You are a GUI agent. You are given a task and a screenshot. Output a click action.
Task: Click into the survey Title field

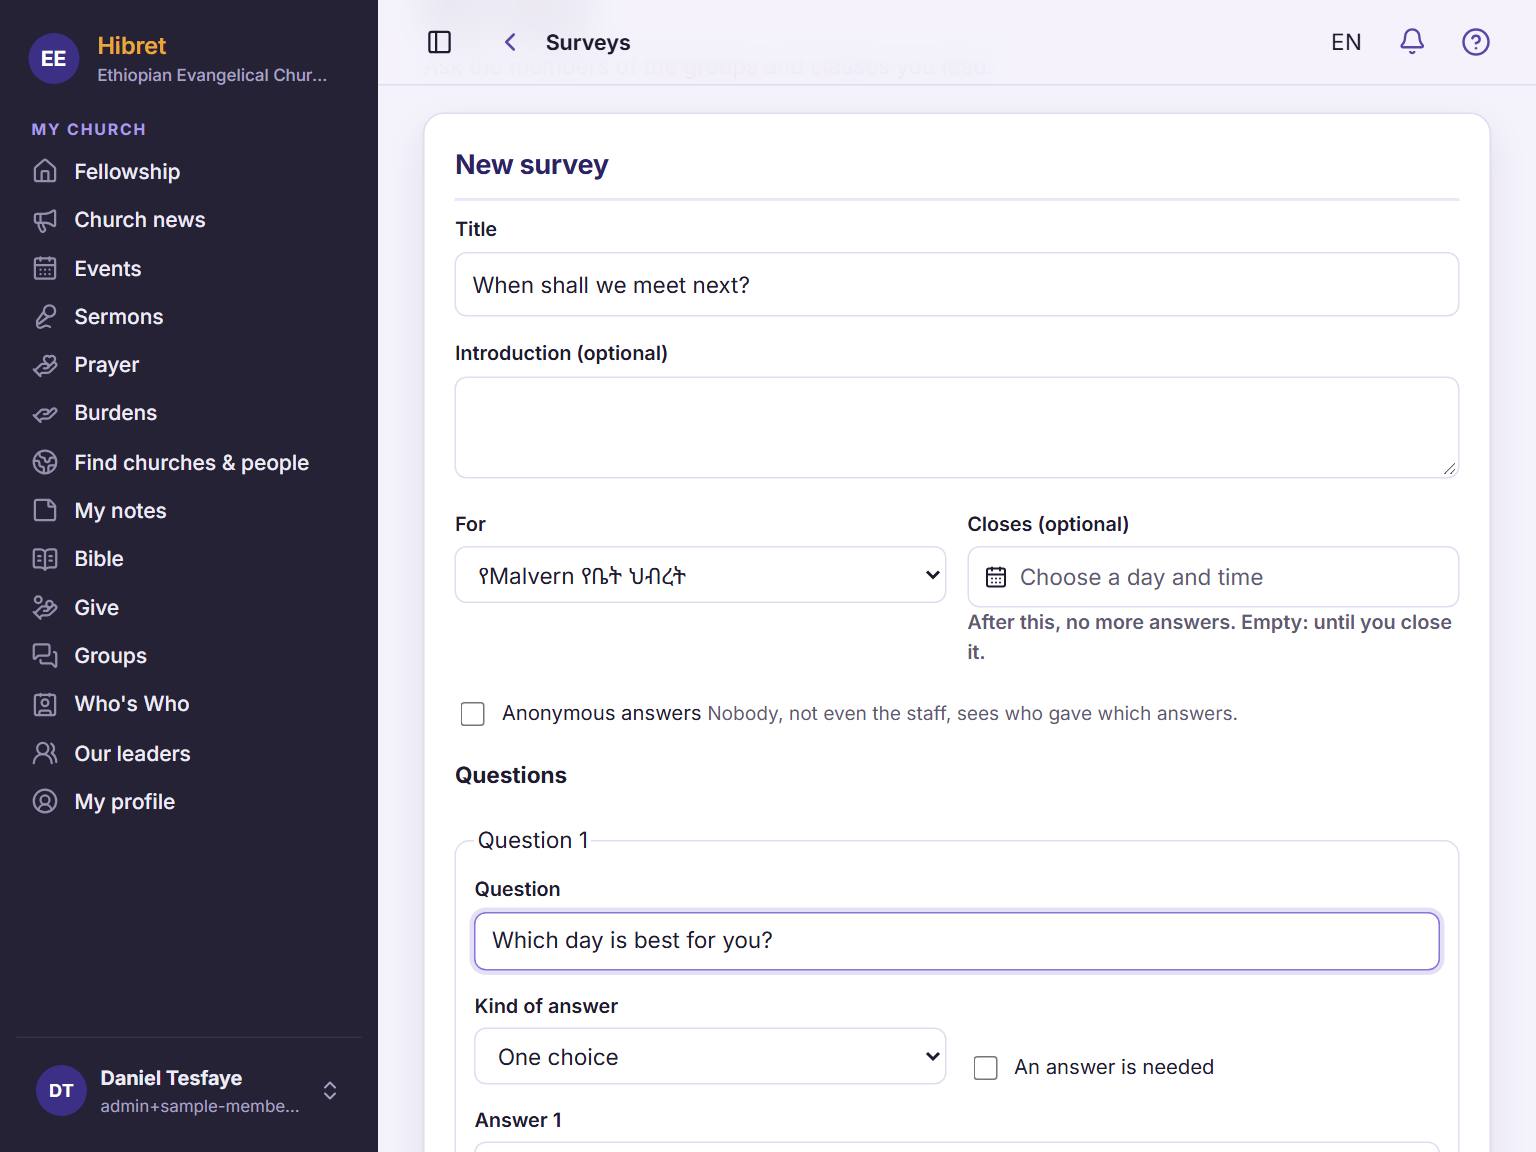click(x=957, y=285)
